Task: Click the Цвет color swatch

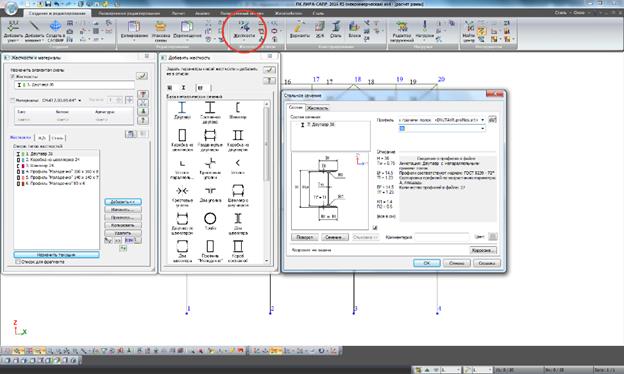Action: (493, 237)
